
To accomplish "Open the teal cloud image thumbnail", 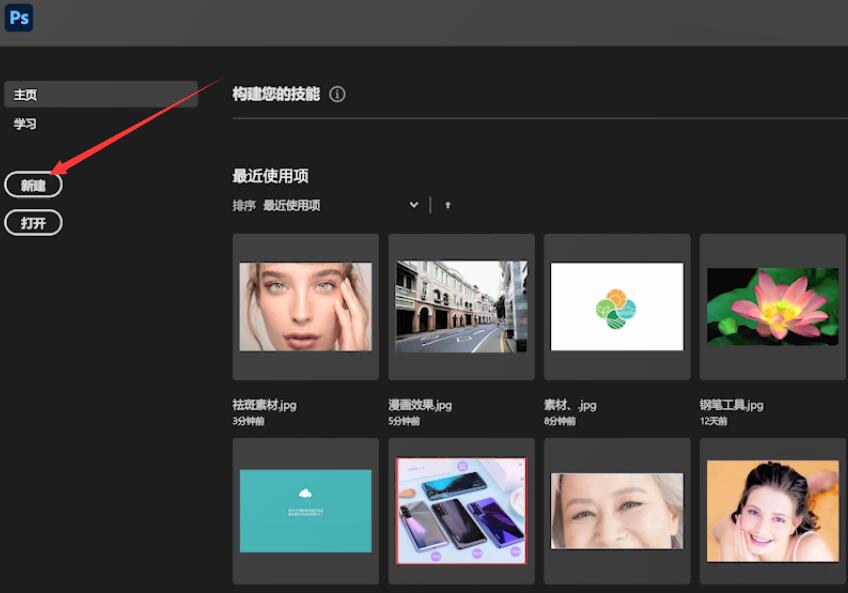I will pos(306,511).
